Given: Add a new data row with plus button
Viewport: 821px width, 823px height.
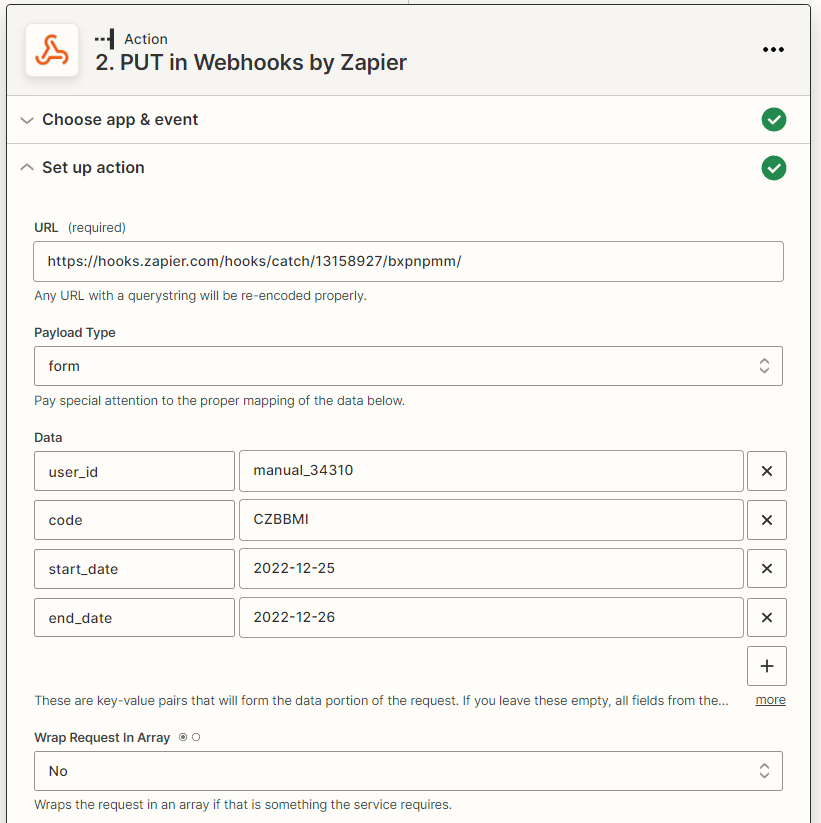Looking at the screenshot, I should point(767,666).
